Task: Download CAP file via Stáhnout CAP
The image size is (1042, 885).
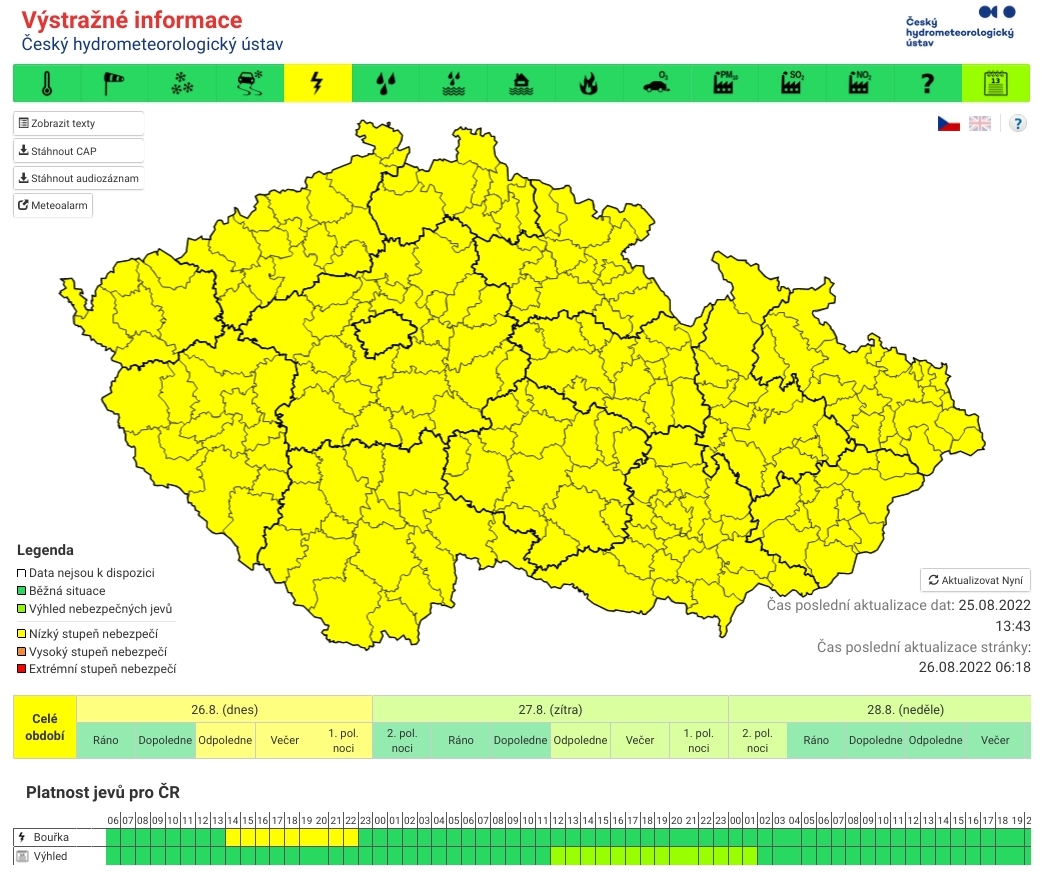Action: 78,151
